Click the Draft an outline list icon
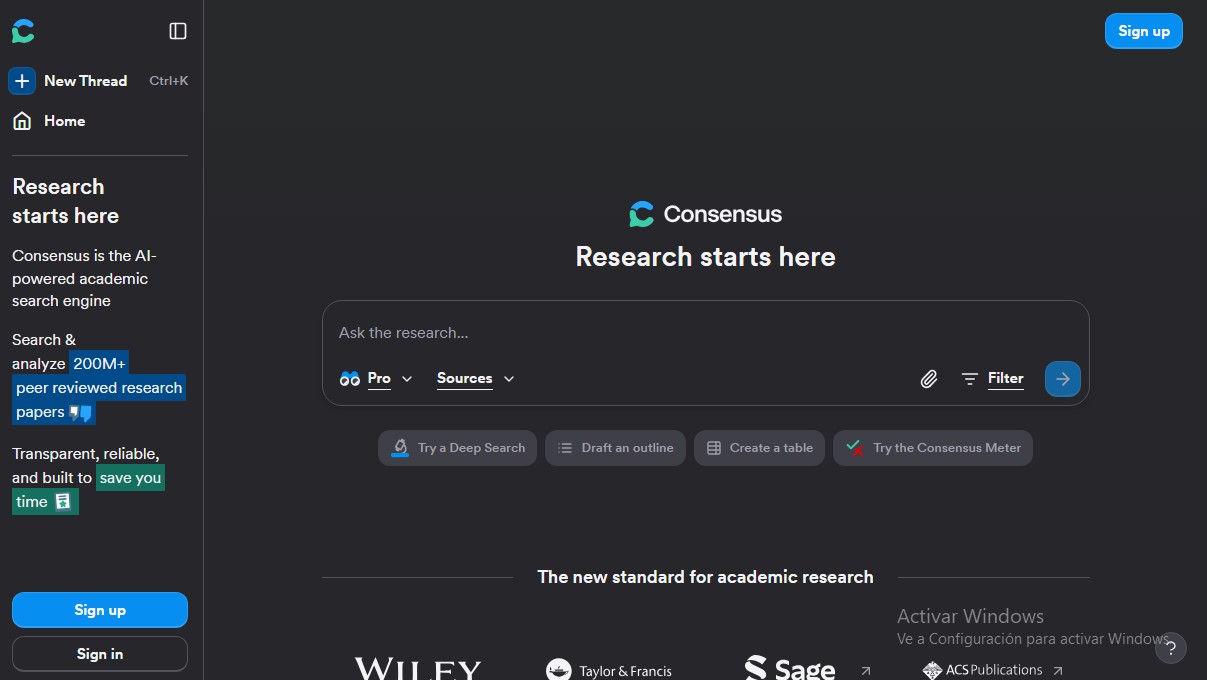Screen dimensions: 1207x680 click(567, 447)
